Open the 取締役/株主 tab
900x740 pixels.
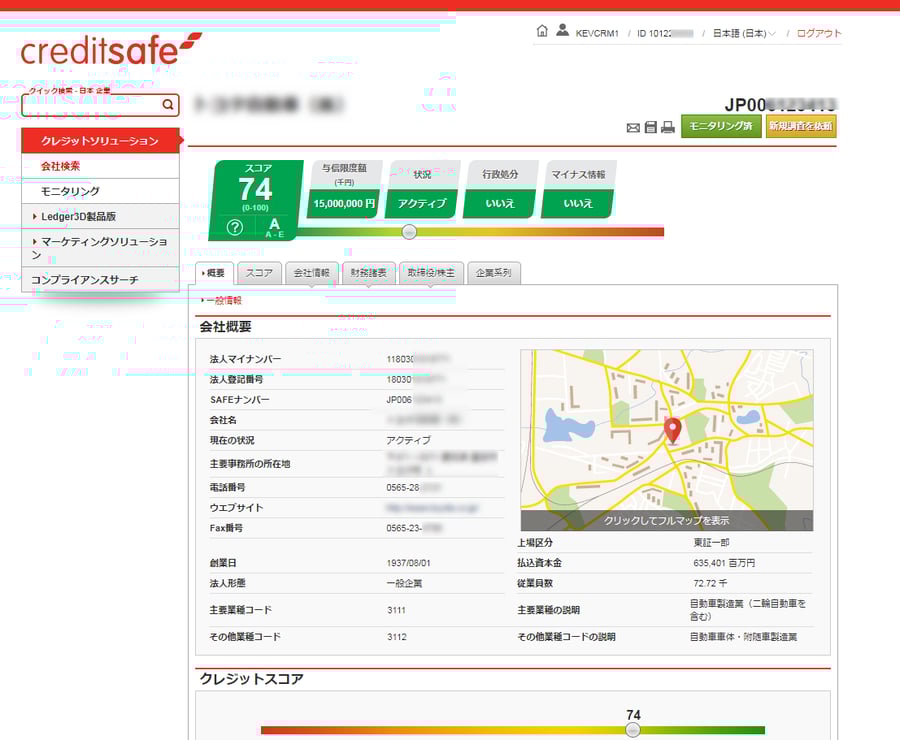point(430,272)
